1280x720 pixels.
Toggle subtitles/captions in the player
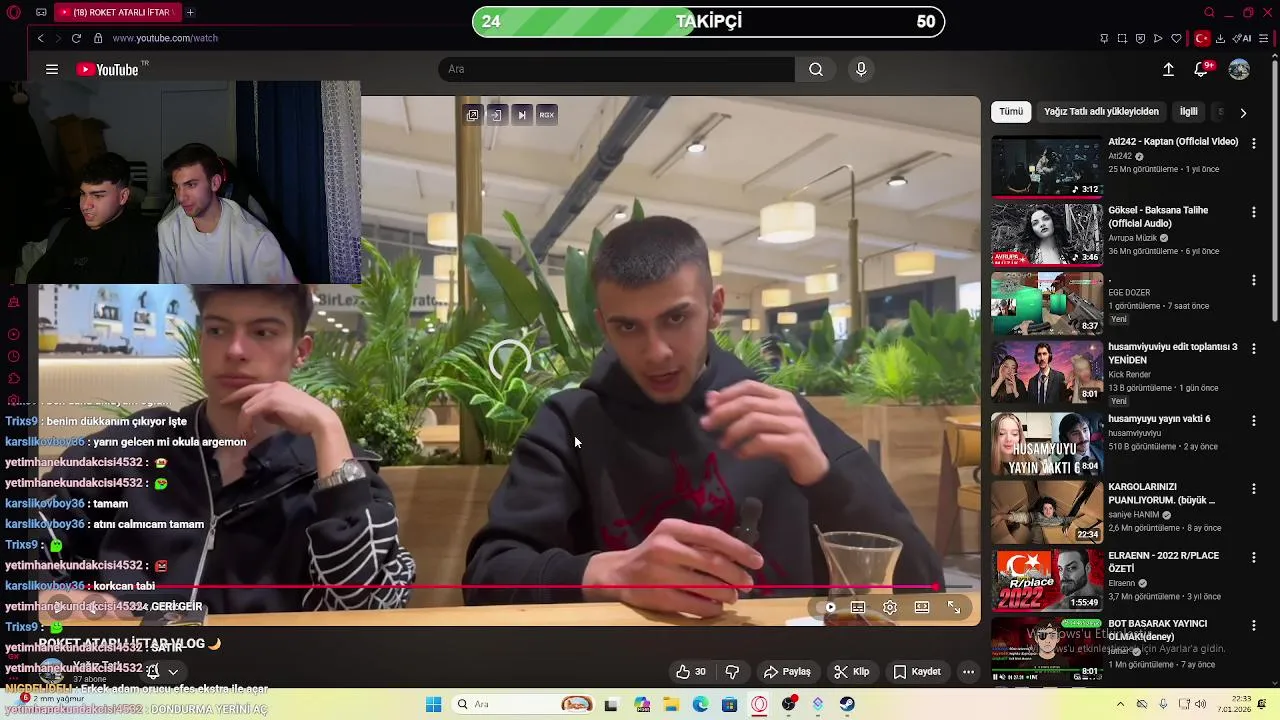(858, 607)
